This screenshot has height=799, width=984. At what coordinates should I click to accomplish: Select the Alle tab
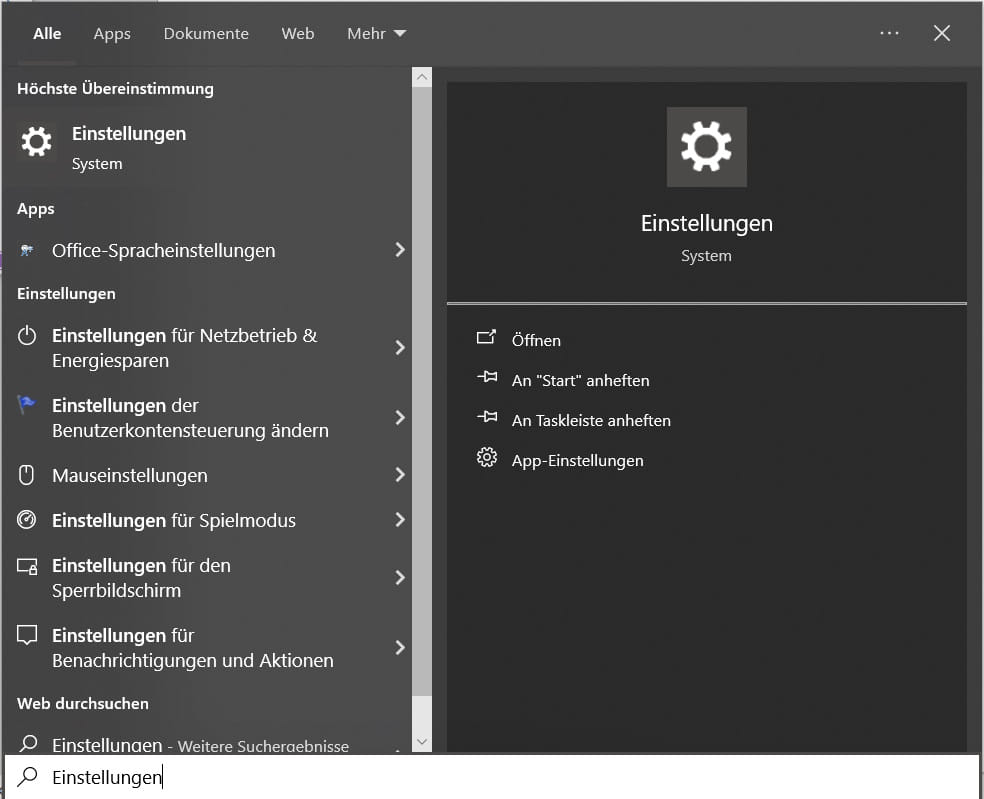coord(47,33)
